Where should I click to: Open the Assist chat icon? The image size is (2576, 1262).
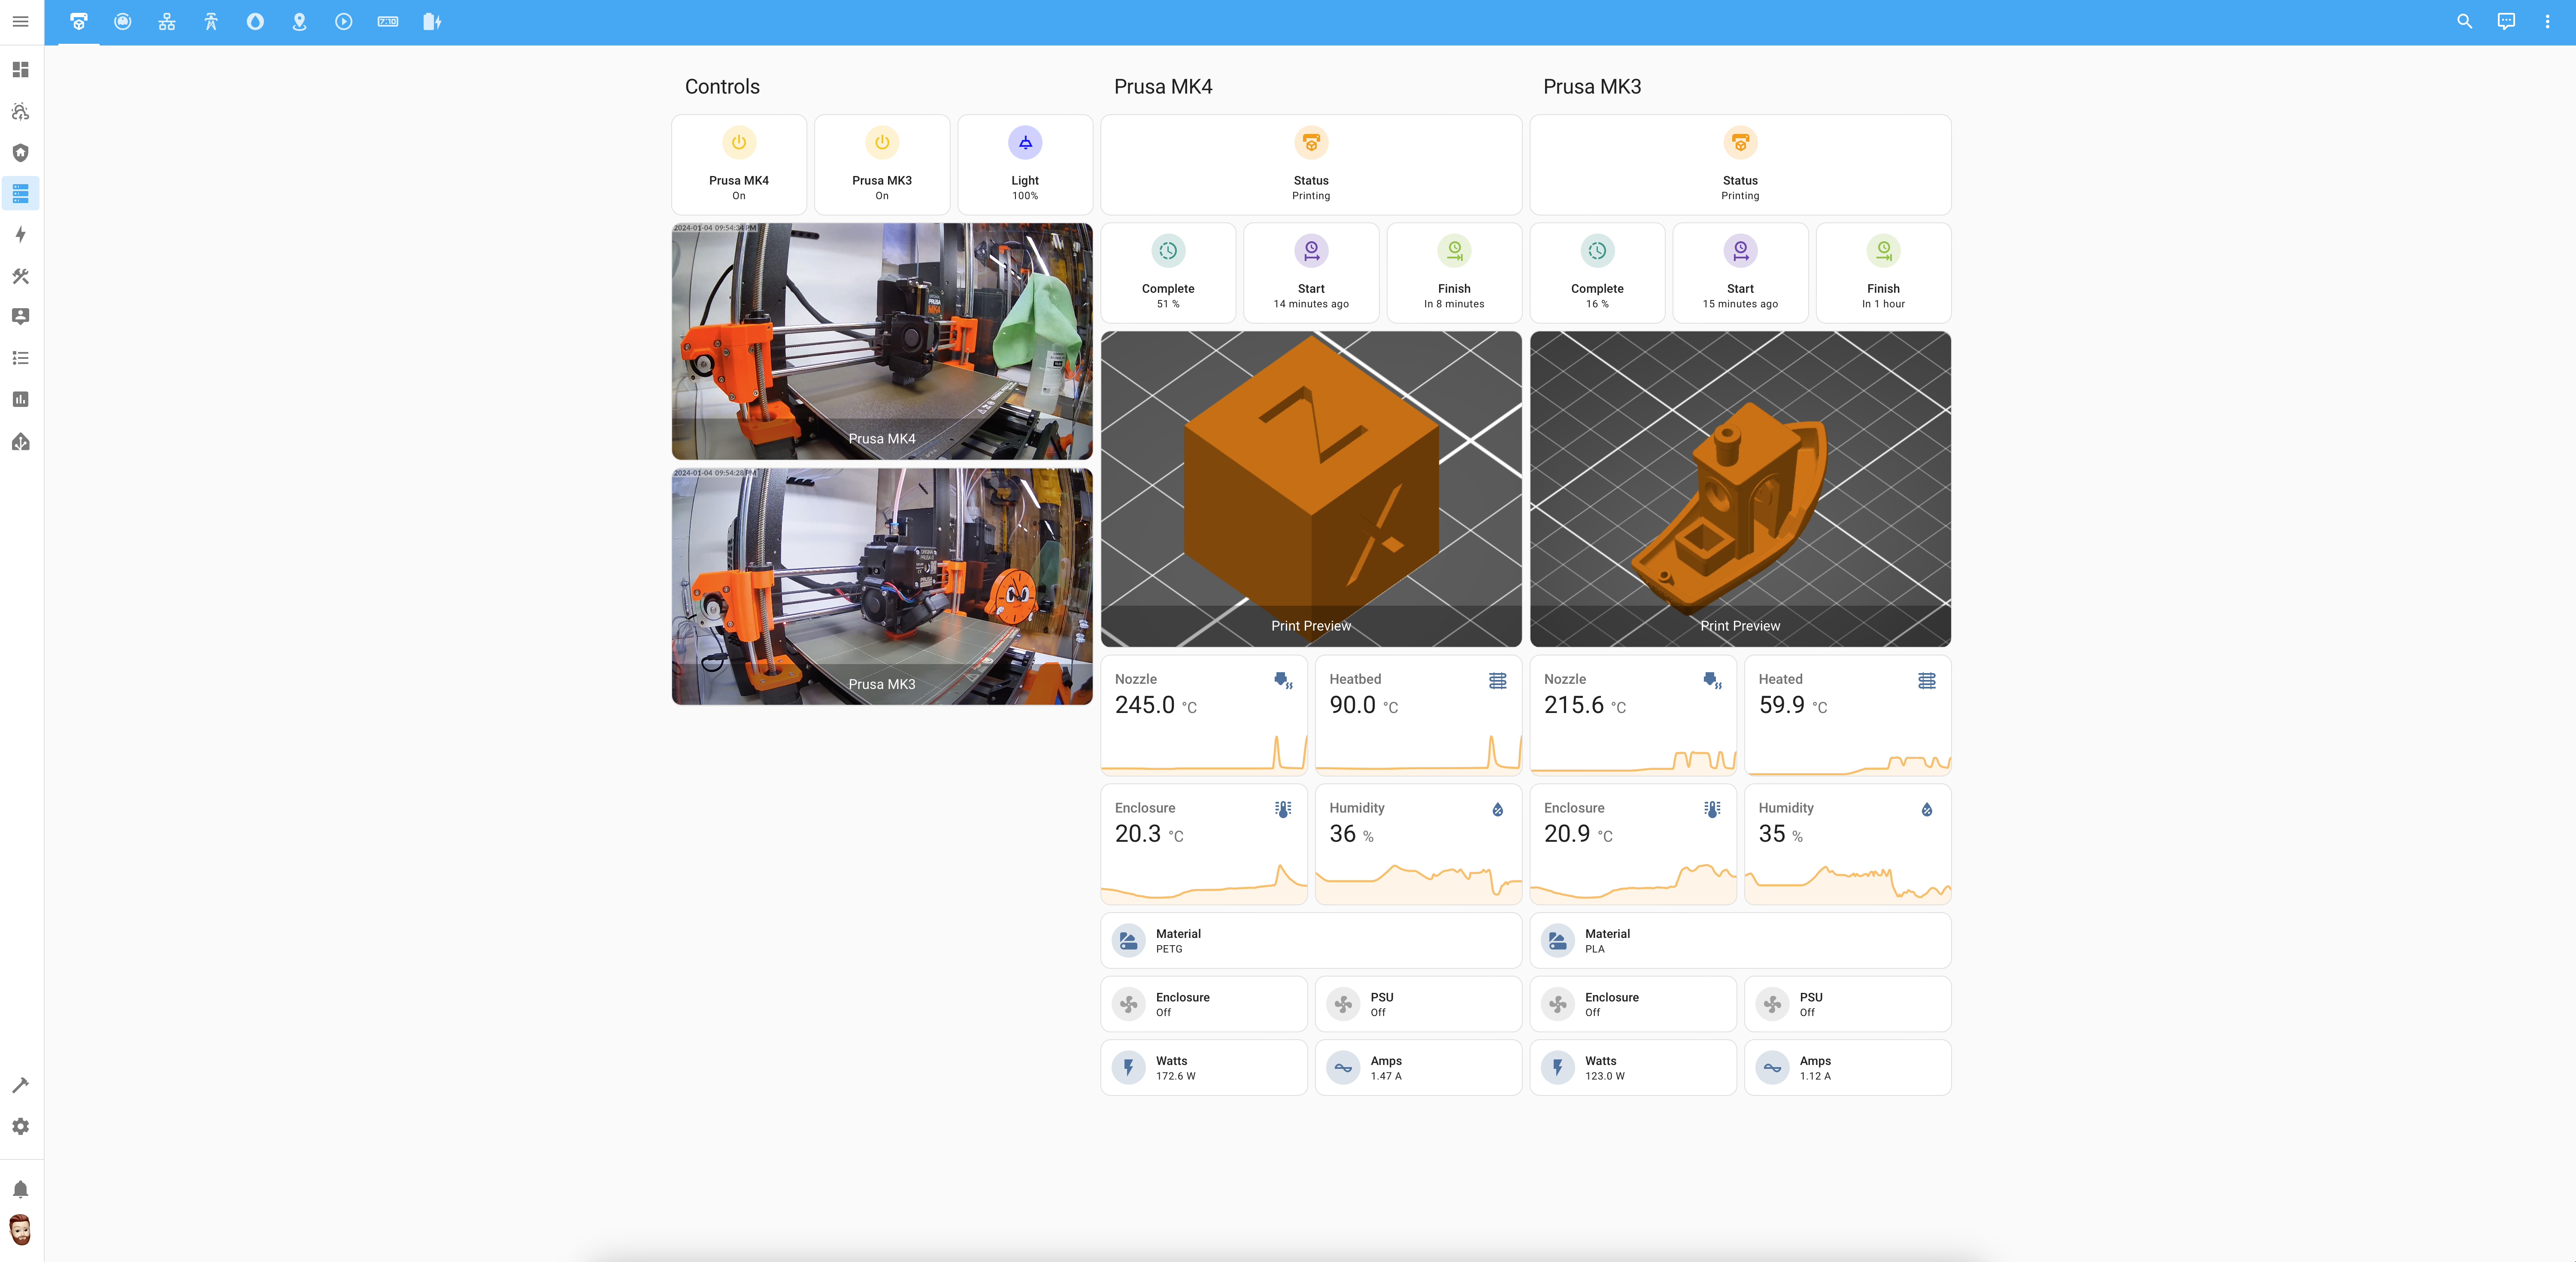(2506, 22)
